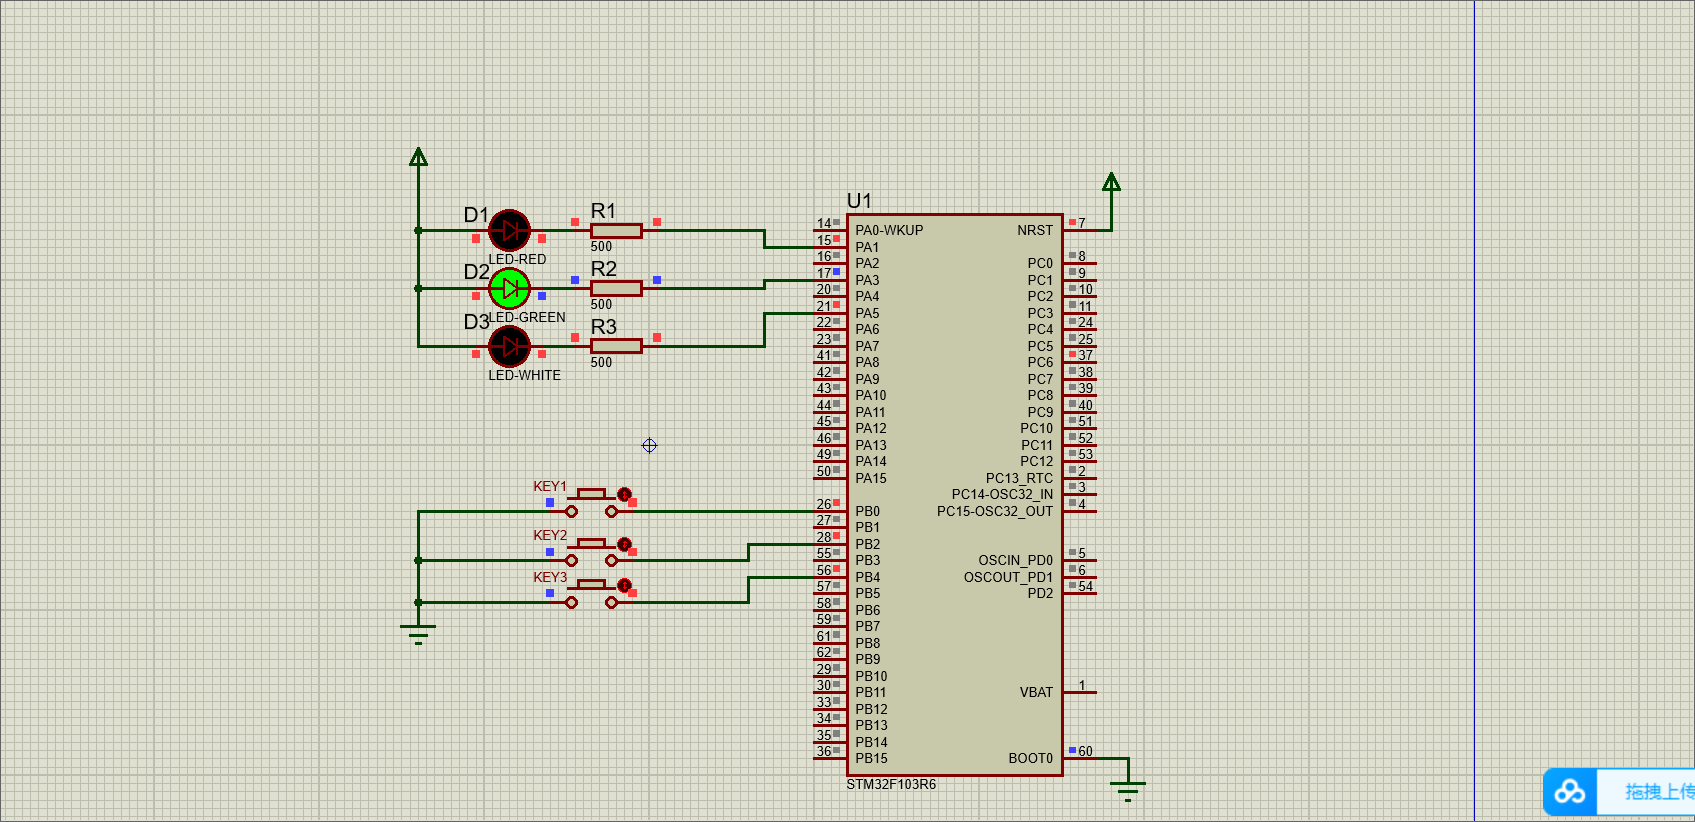Click the STM32F103R6 part label
The height and width of the screenshot is (822, 1695).
(891, 785)
